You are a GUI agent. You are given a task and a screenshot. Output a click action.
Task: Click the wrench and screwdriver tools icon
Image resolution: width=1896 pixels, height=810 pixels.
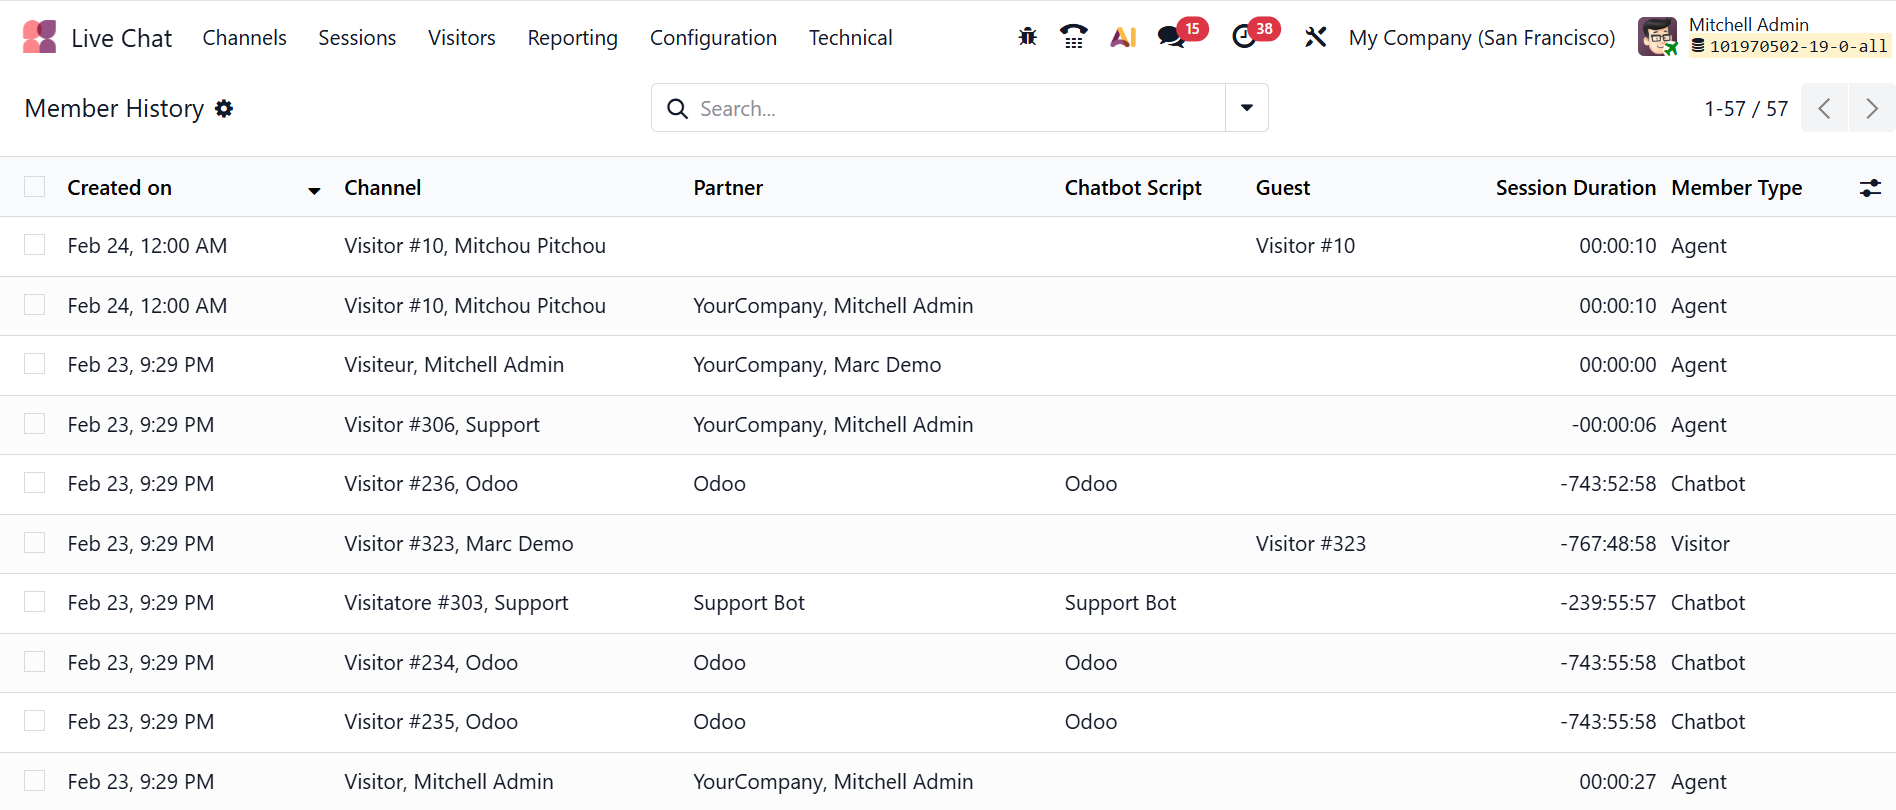pyautogui.click(x=1315, y=37)
